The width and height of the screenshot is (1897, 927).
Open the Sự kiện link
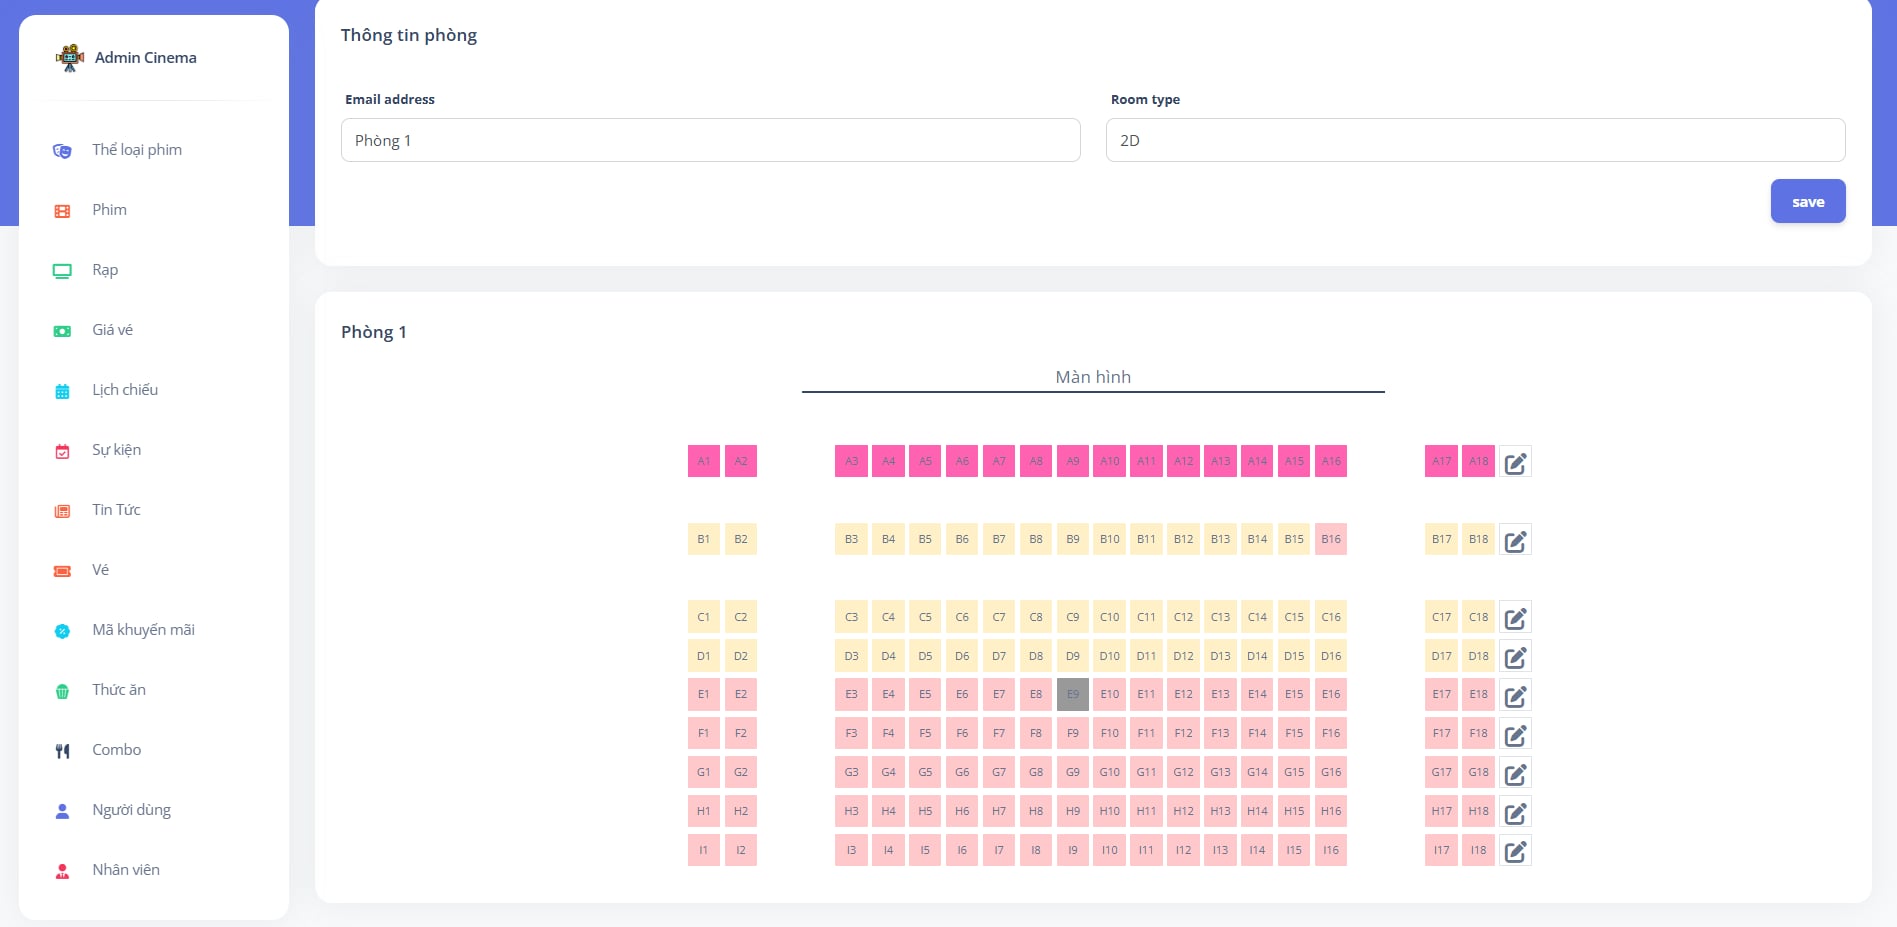click(116, 450)
